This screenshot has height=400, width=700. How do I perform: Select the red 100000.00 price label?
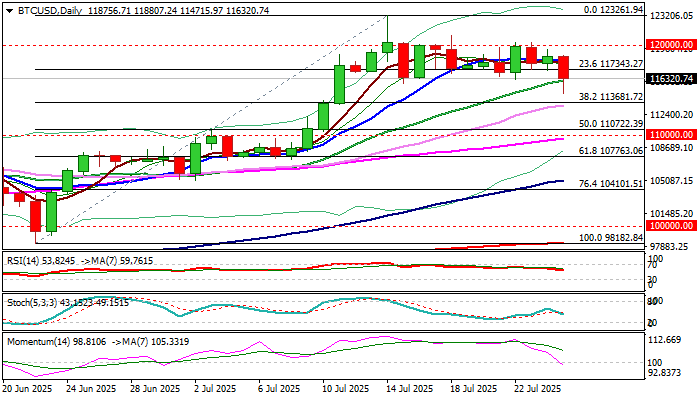click(671, 226)
